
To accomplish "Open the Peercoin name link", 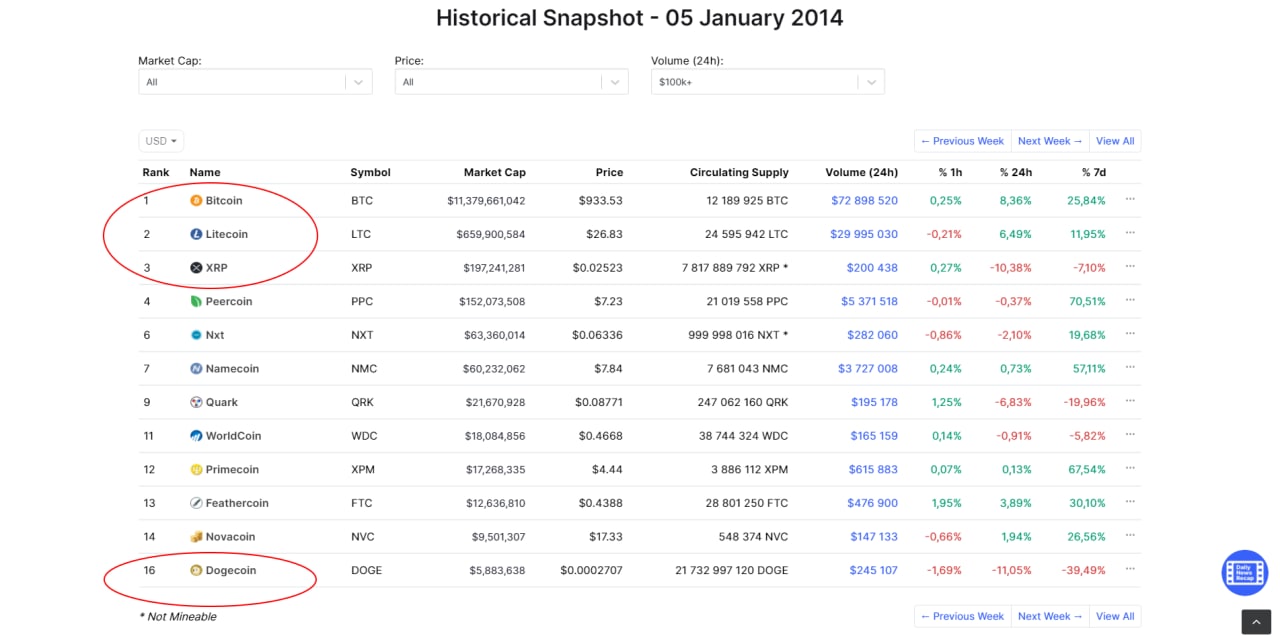I will tap(229, 302).
